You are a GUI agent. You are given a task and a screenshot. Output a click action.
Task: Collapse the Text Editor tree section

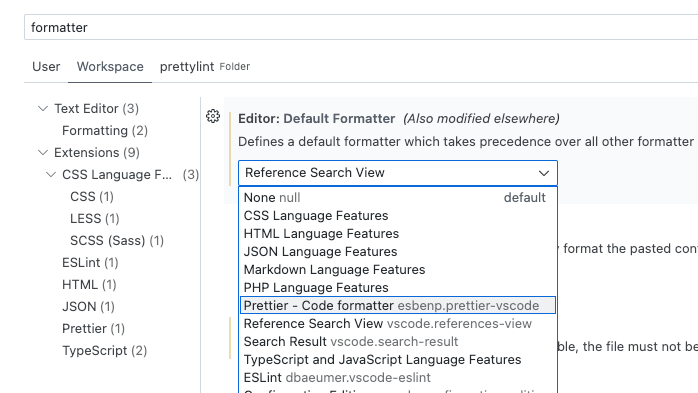tap(43, 109)
